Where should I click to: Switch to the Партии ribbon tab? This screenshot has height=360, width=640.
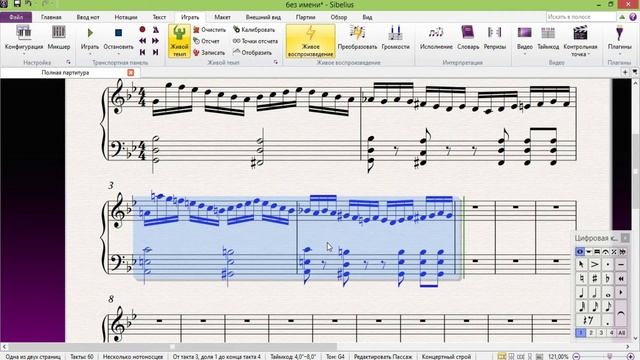pyautogui.click(x=305, y=17)
